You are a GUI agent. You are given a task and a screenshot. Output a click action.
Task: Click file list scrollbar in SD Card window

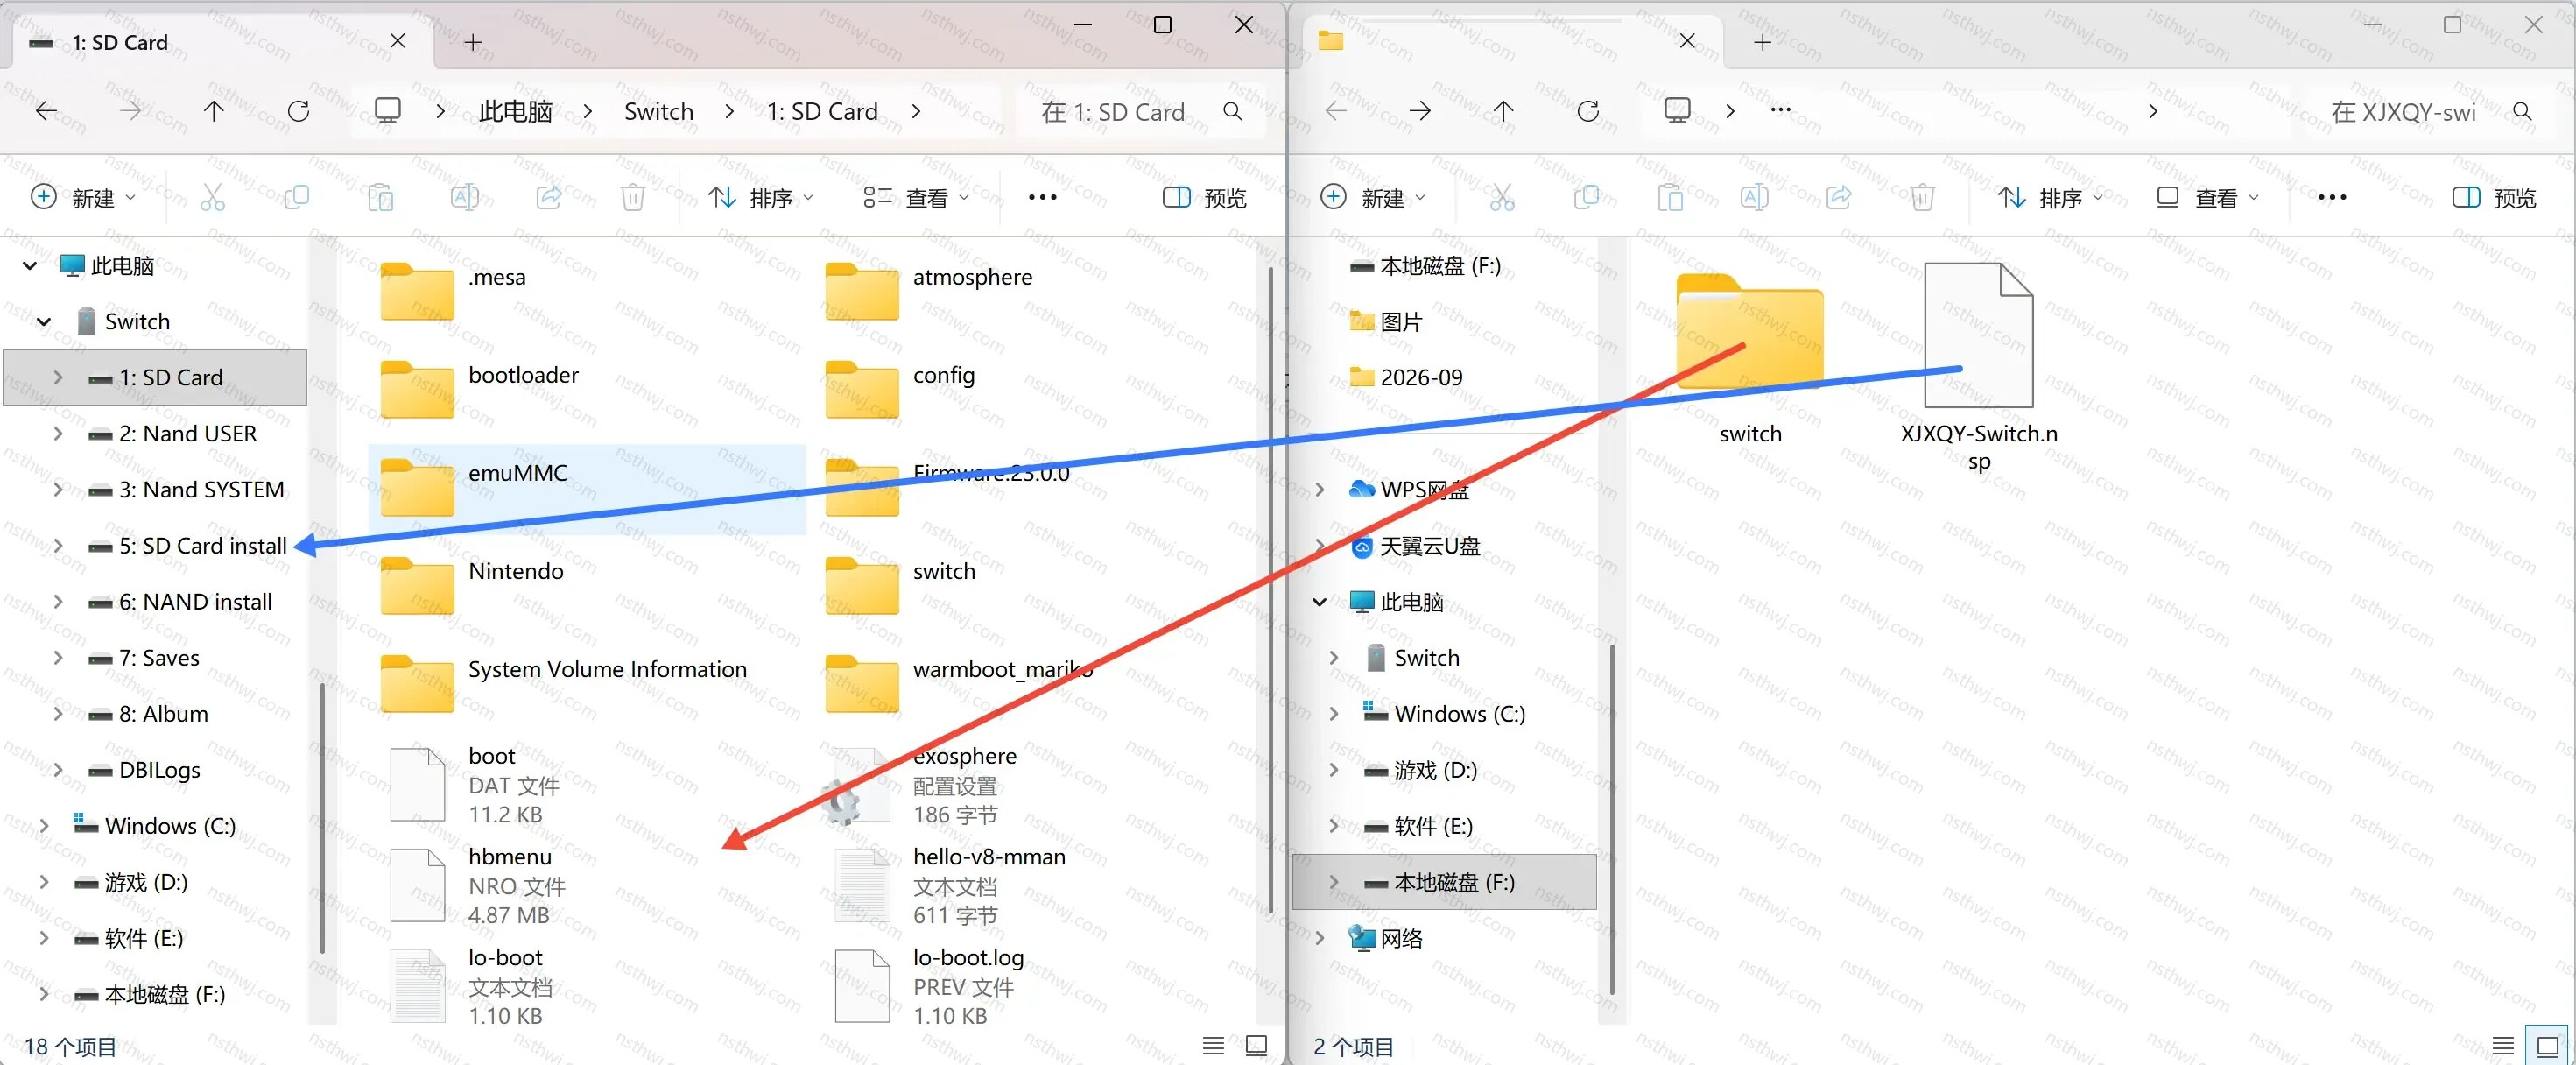pyautogui.click(x=1270, y=590)
